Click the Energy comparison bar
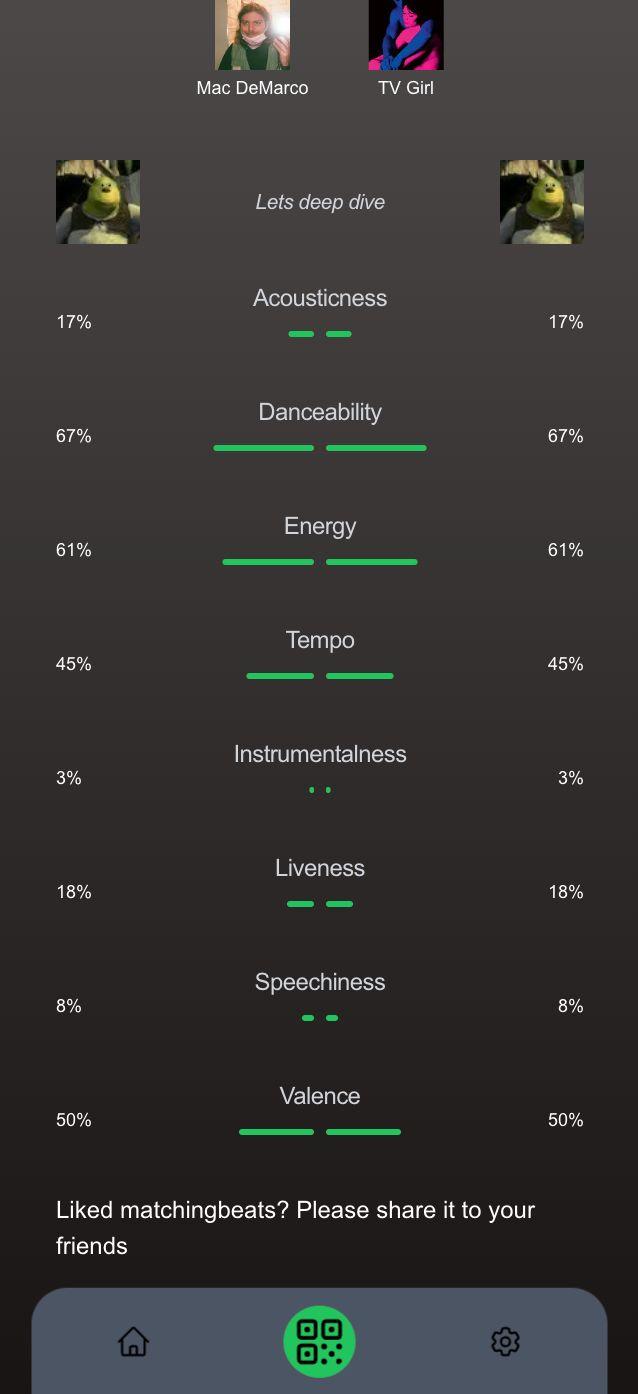 click(320, 562)
